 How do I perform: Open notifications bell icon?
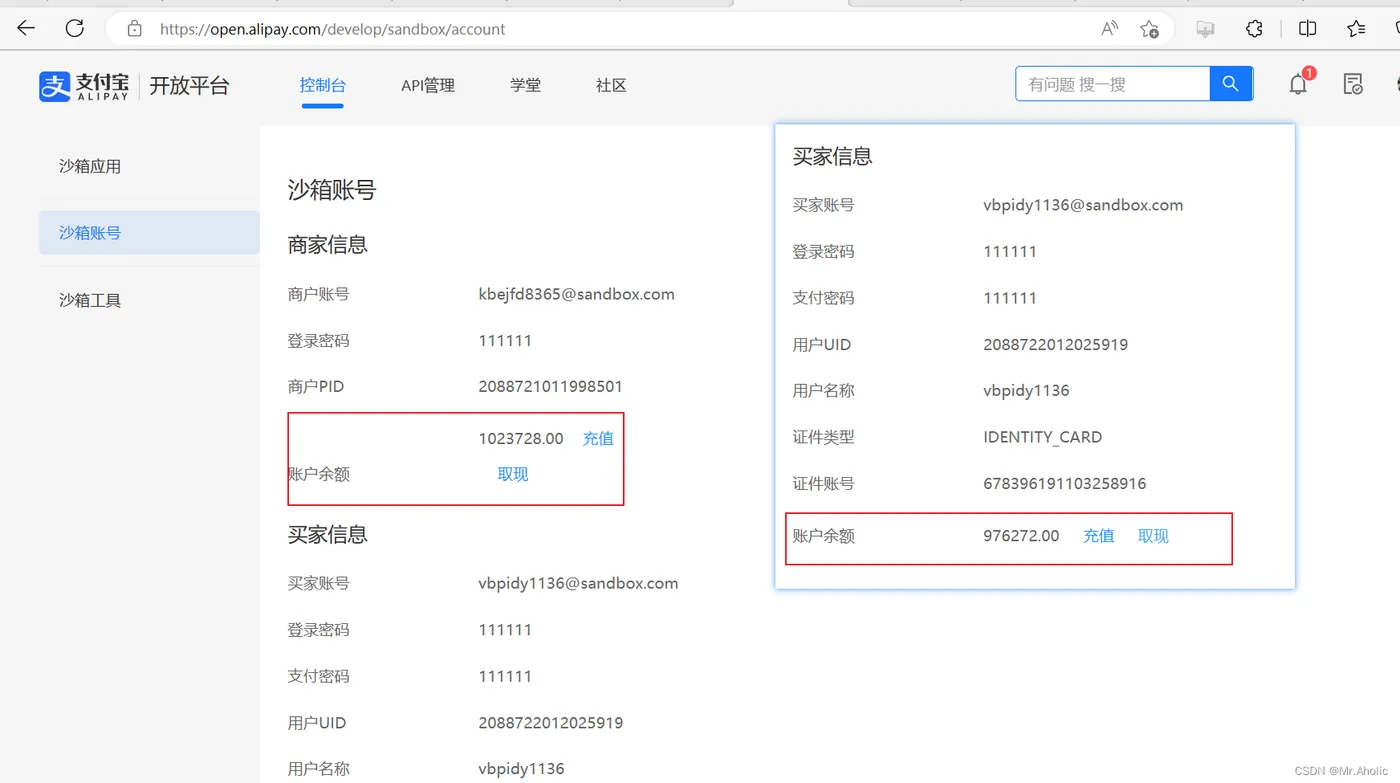1298,84
